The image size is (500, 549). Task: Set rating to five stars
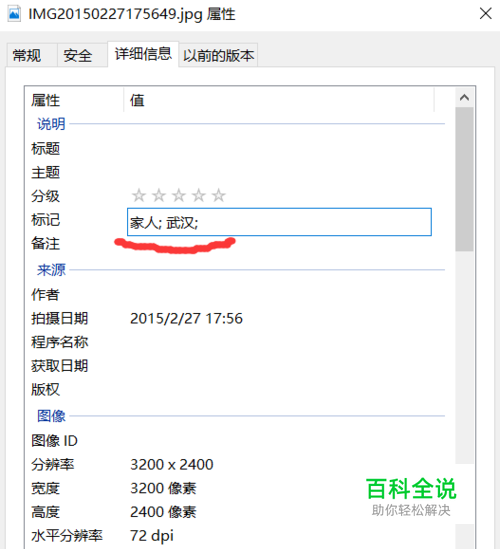coord(218,195)
